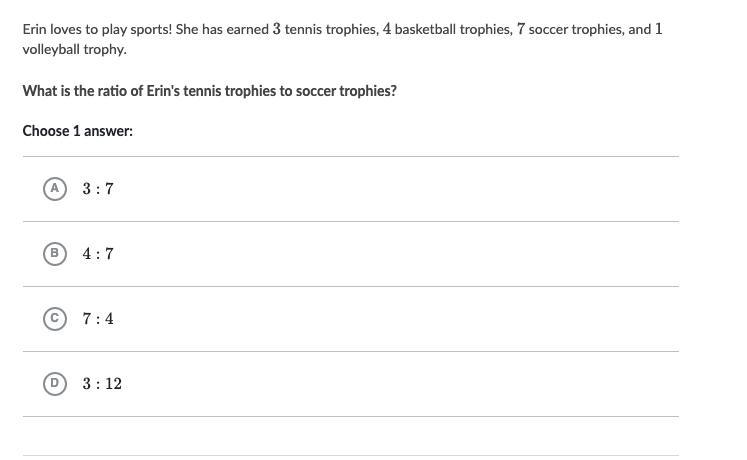Click the words 'Erin loves to play sports!'
Viewport: 747px width, 460px height.
[97, 30]
